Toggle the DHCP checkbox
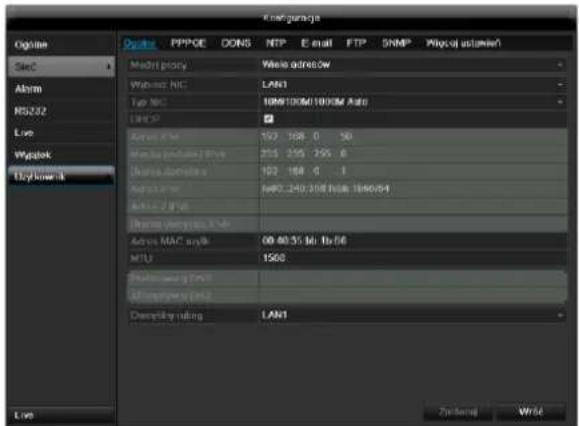The width and height of the screenshot is (579, 426). click(268, 119)
